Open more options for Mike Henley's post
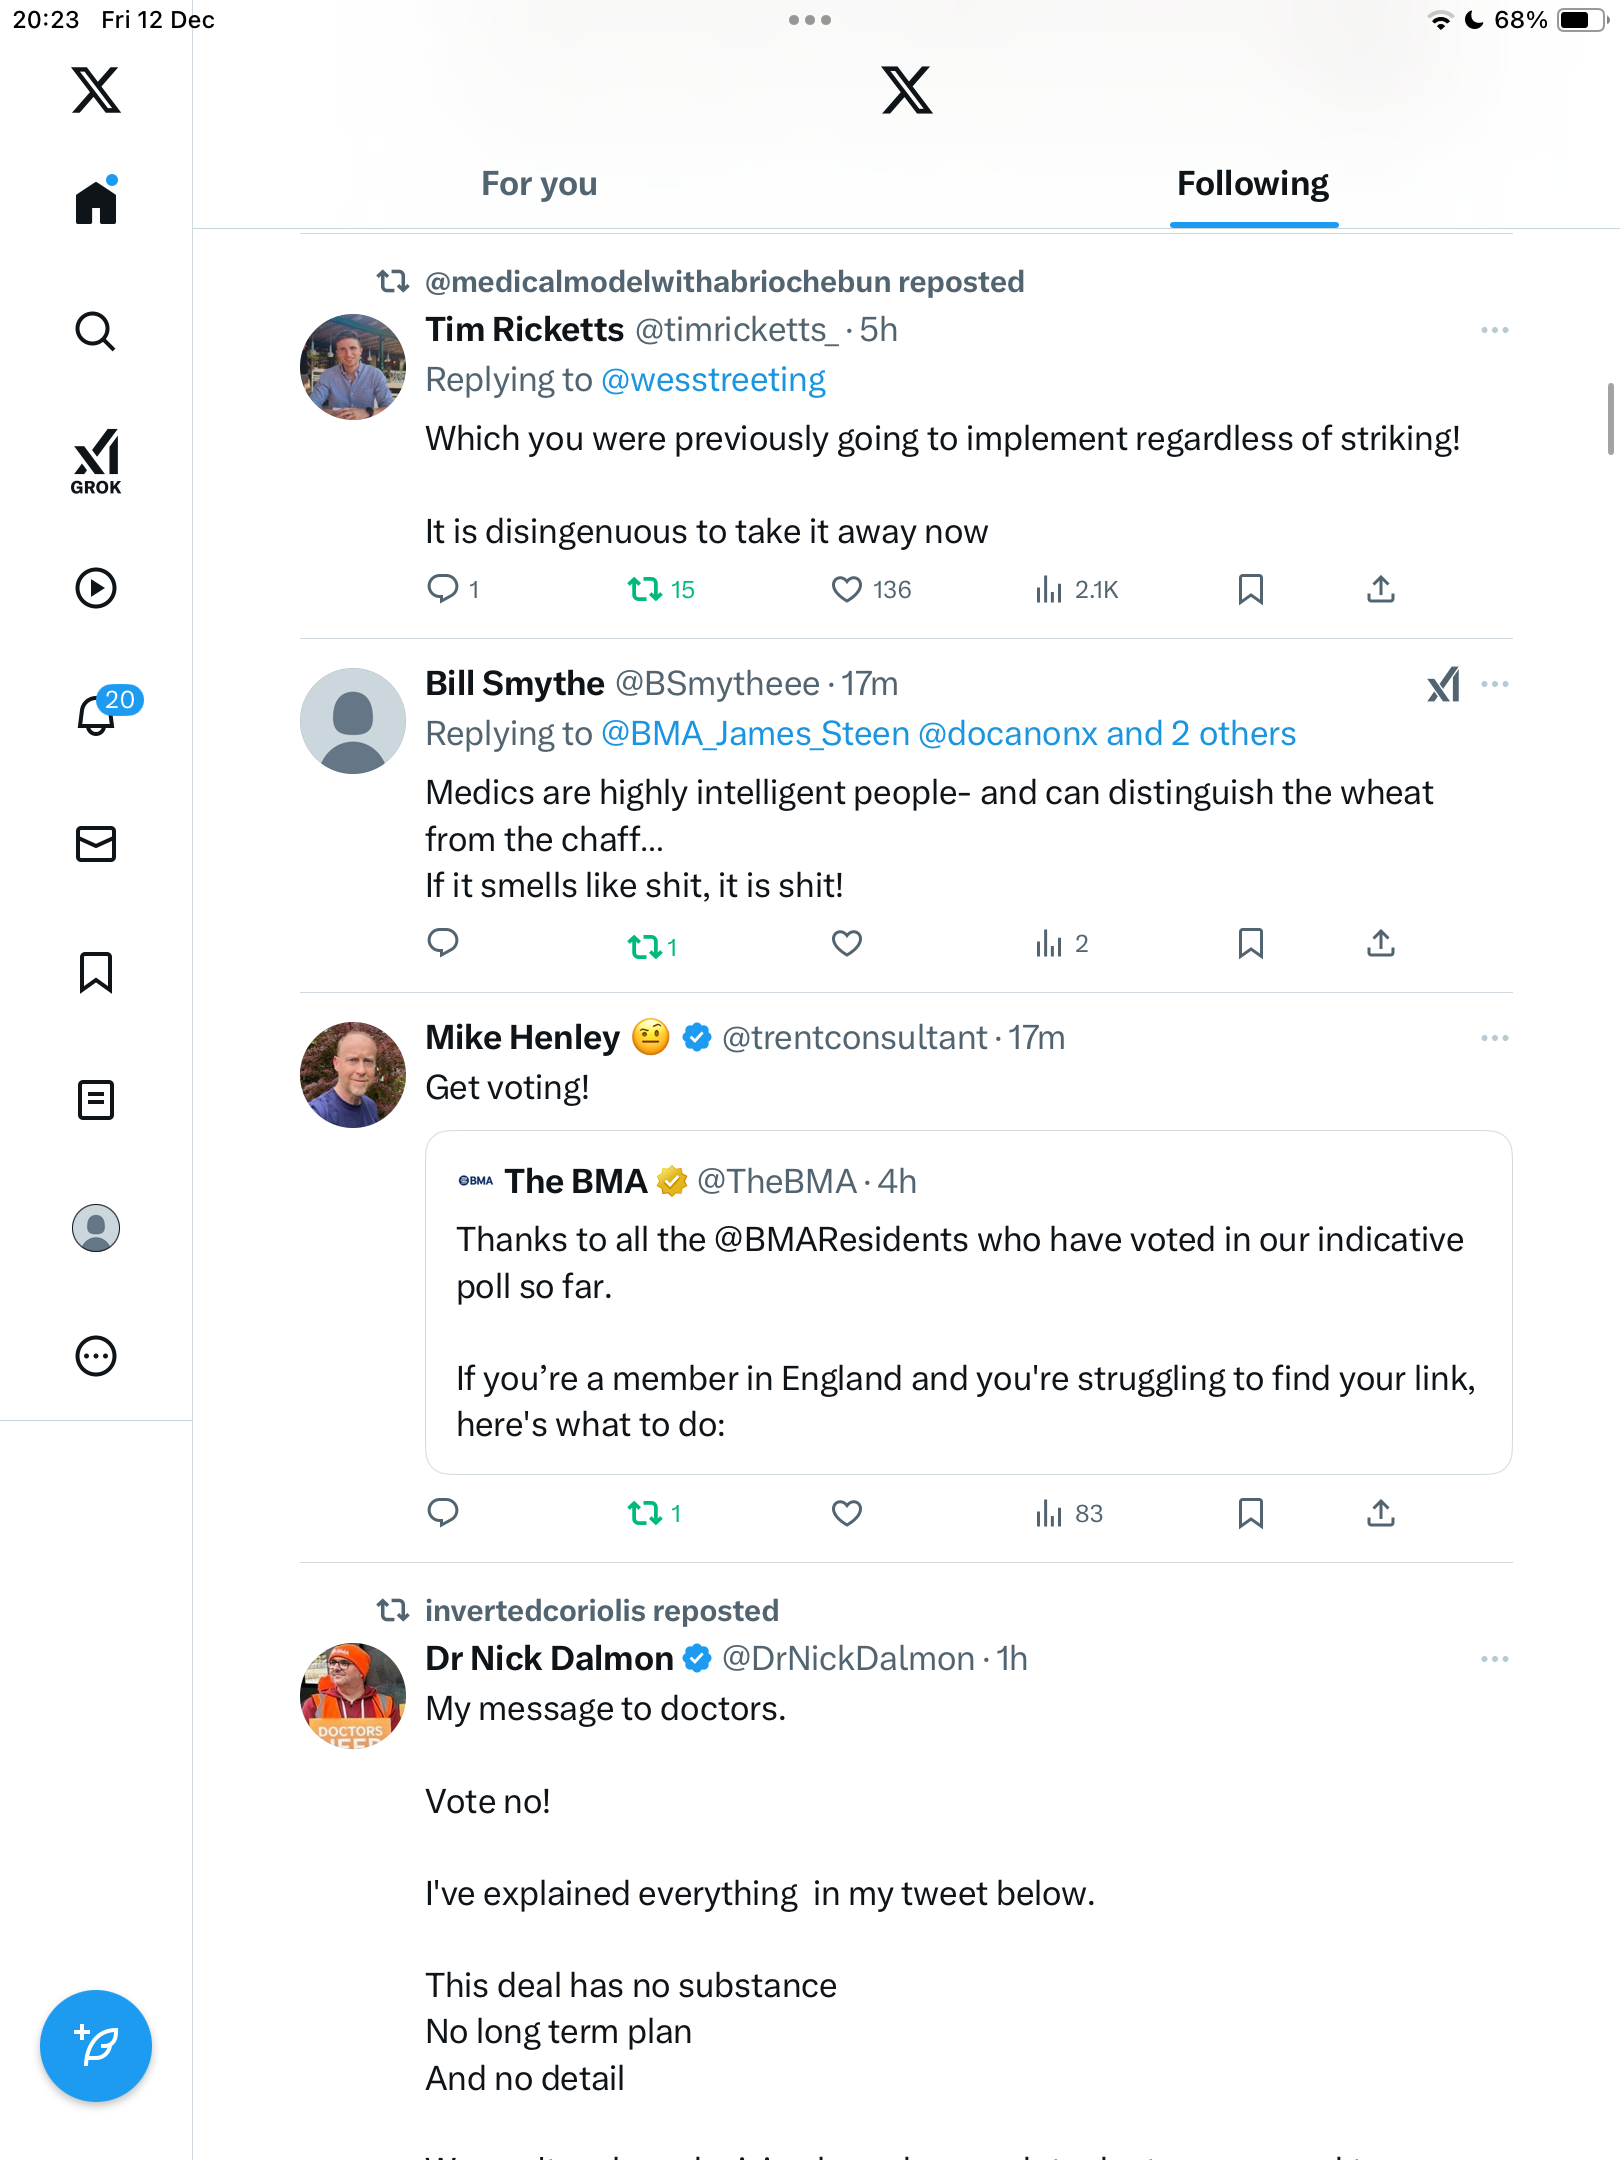Viewport: 1620px width, 2160px height. (x=1494, y=1038)
